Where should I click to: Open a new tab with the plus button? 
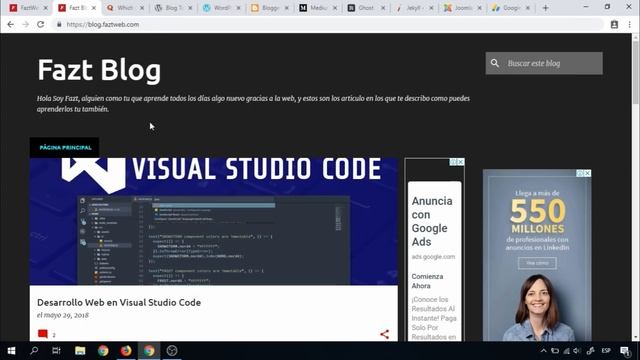click(x=545, y=8)
